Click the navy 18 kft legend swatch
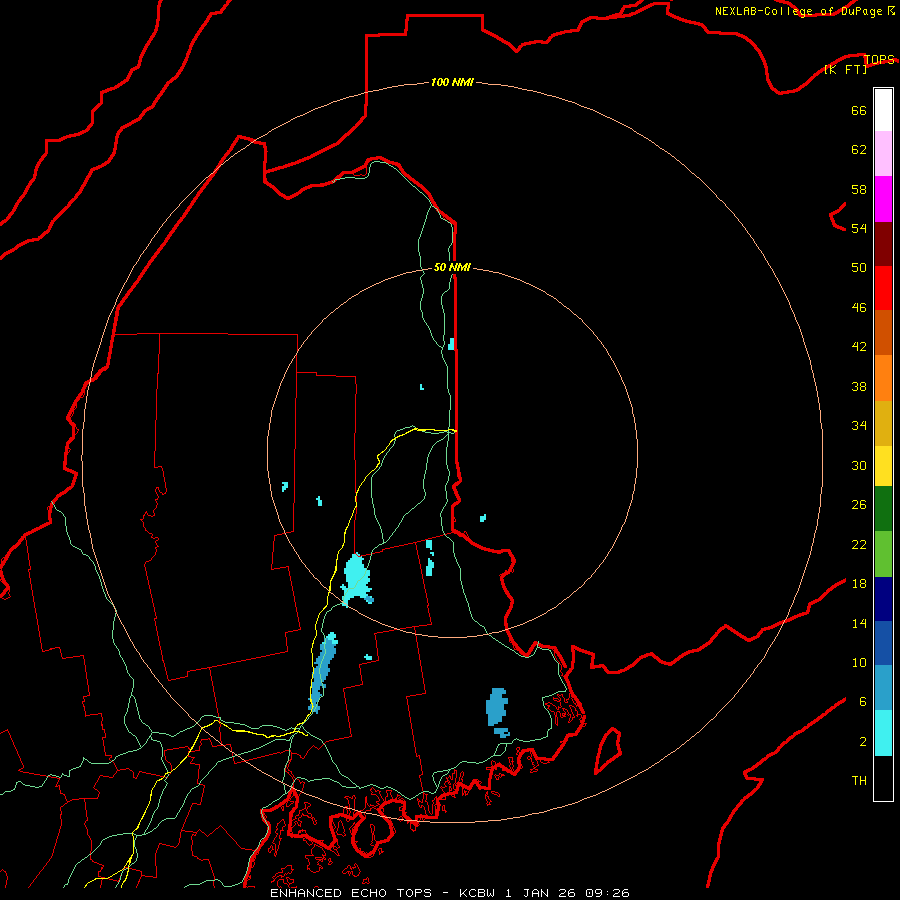The height and width of the screenshot is (900, 900). (x=883, y=599)
